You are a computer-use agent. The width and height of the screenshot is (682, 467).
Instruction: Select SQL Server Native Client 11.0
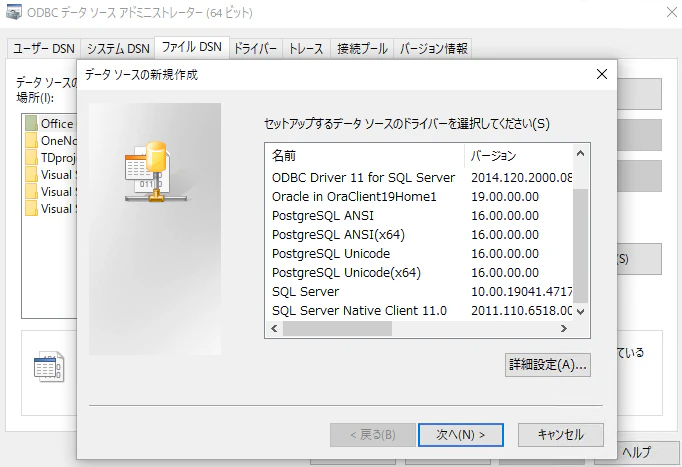[x=359, y=310]
